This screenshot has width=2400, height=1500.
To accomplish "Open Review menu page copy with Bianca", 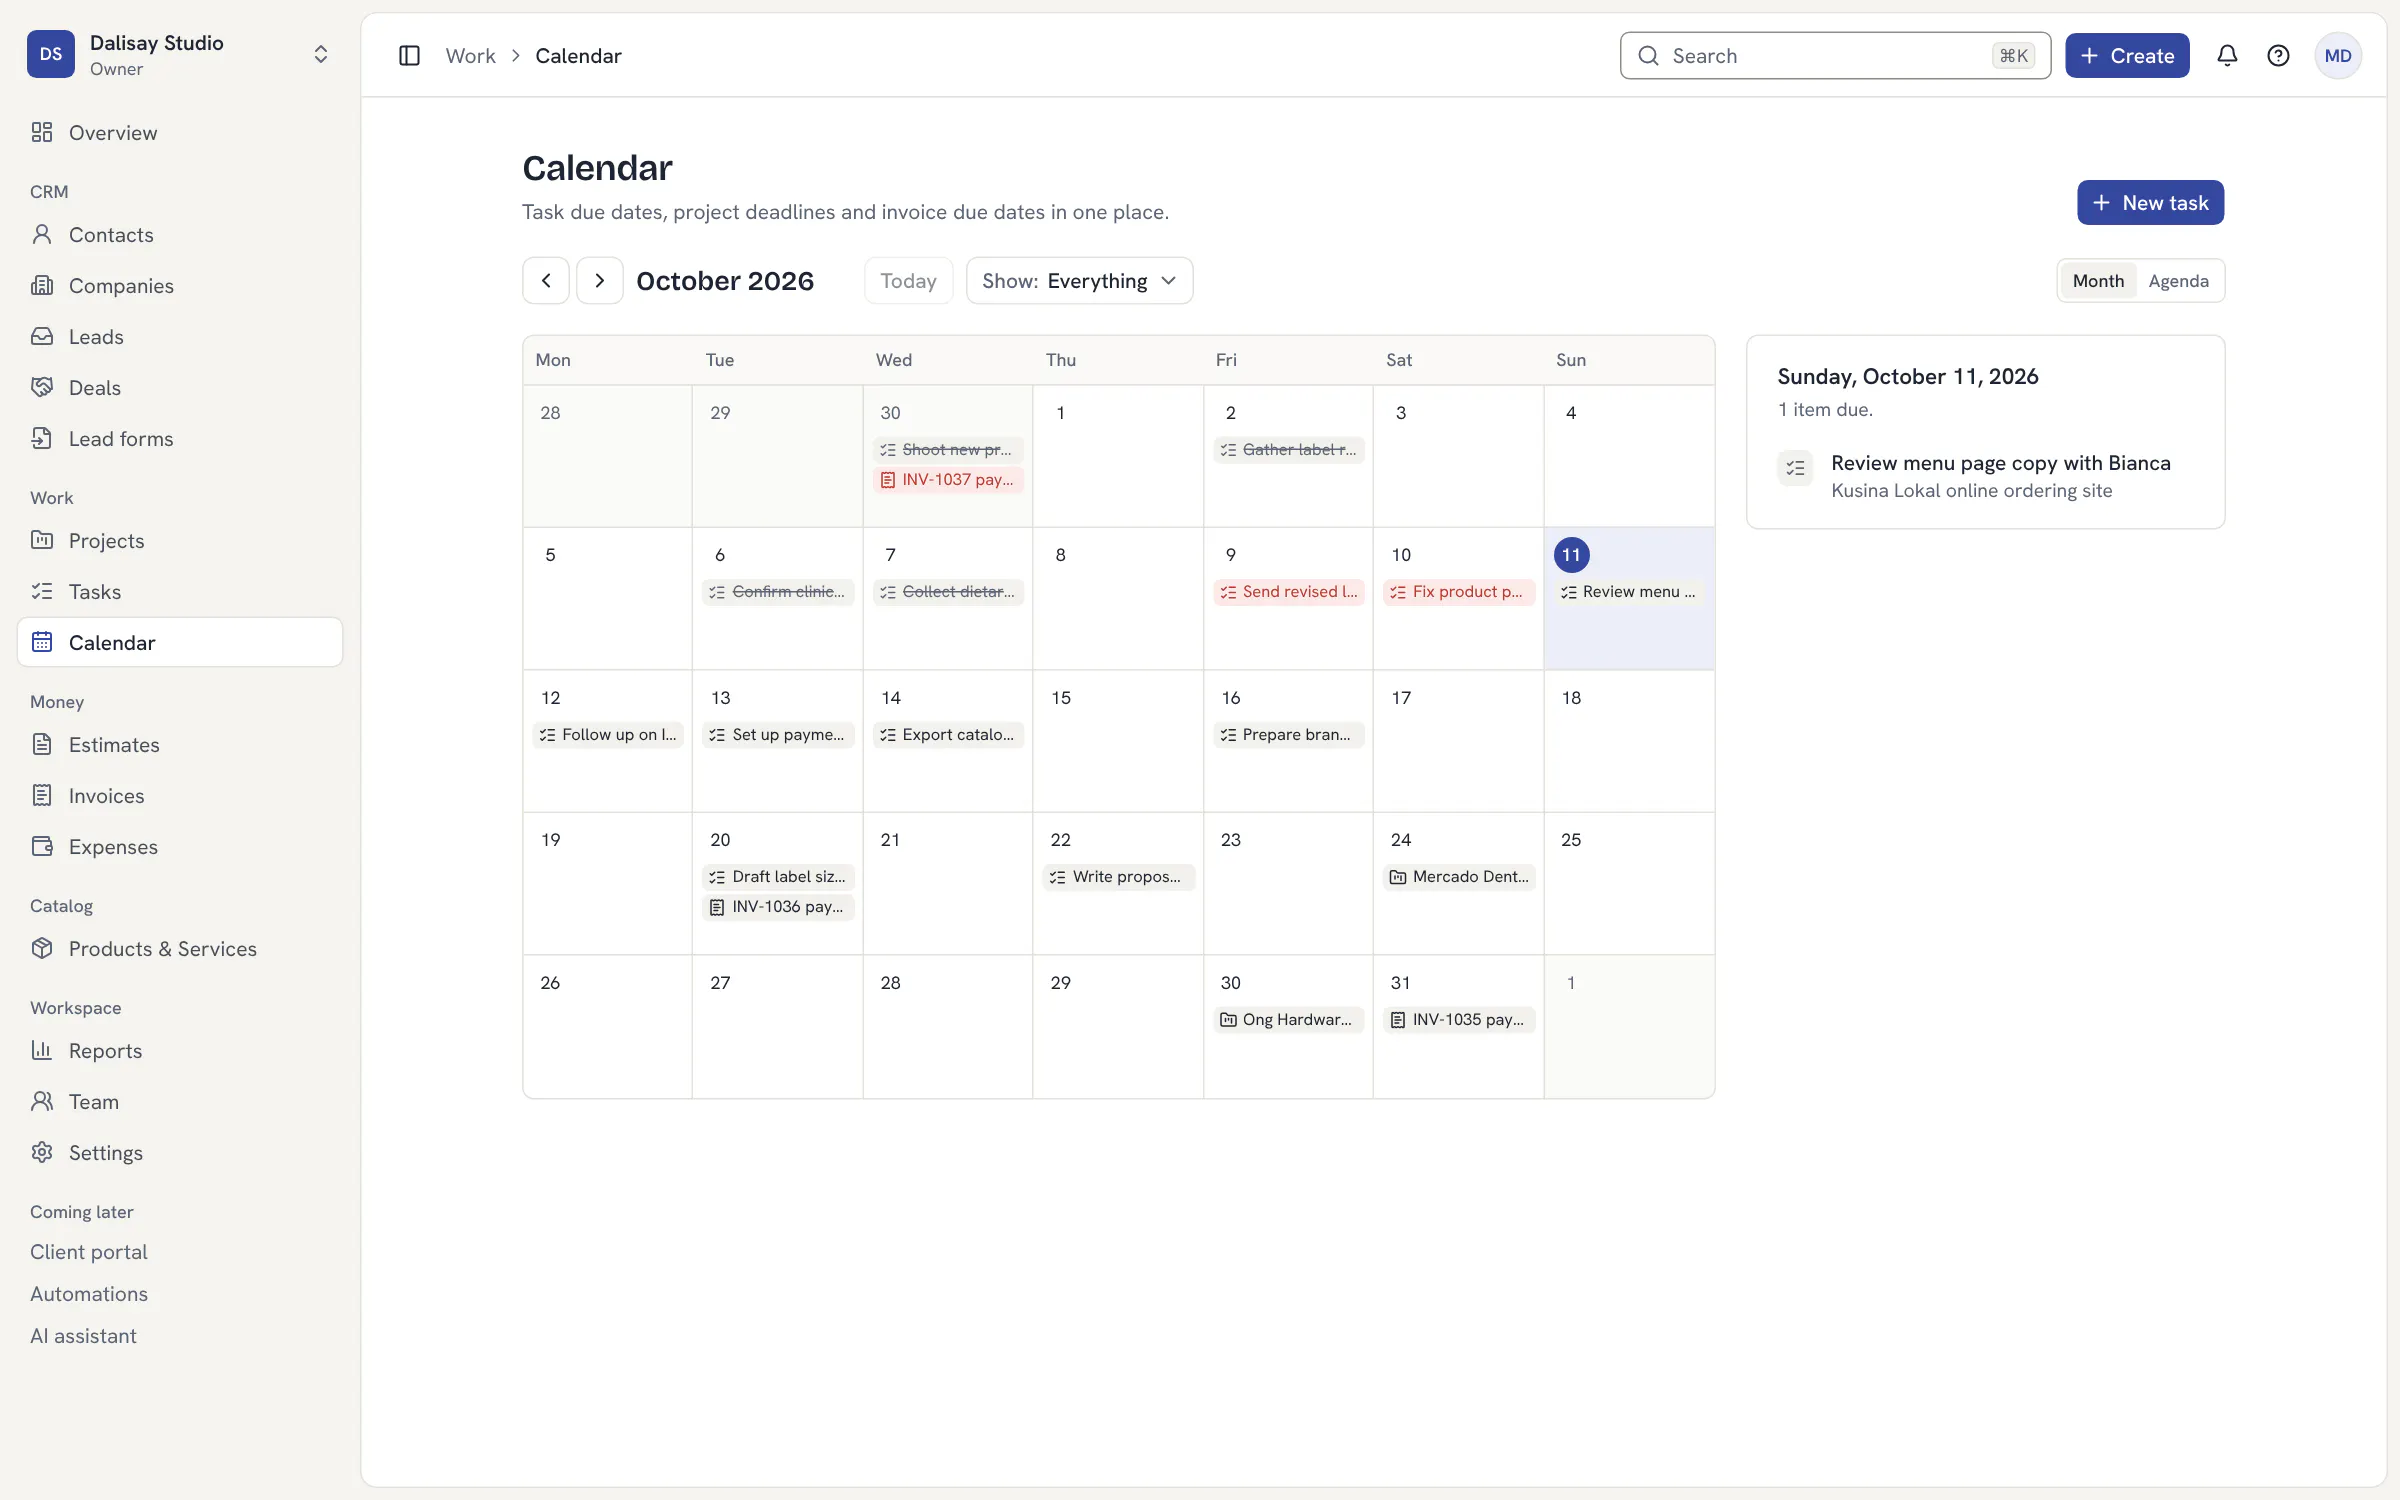I will 1985,476.
